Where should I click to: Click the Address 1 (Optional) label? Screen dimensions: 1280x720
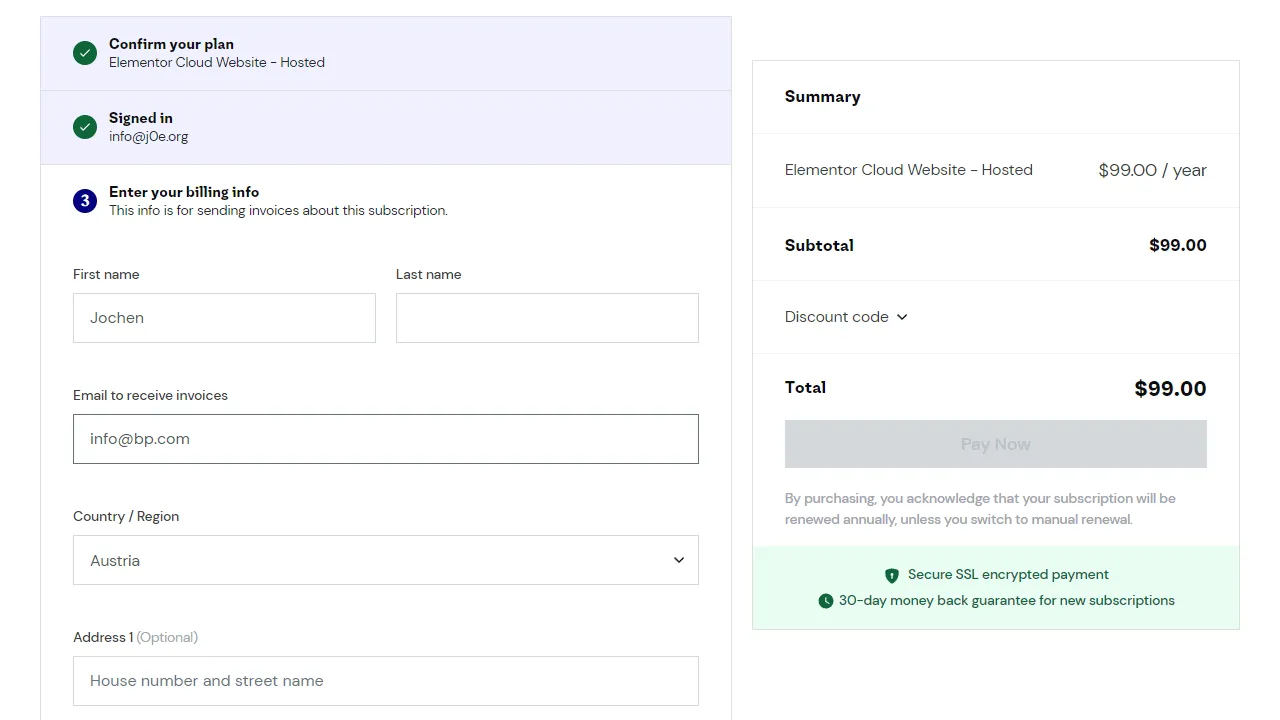click(135, 638)
